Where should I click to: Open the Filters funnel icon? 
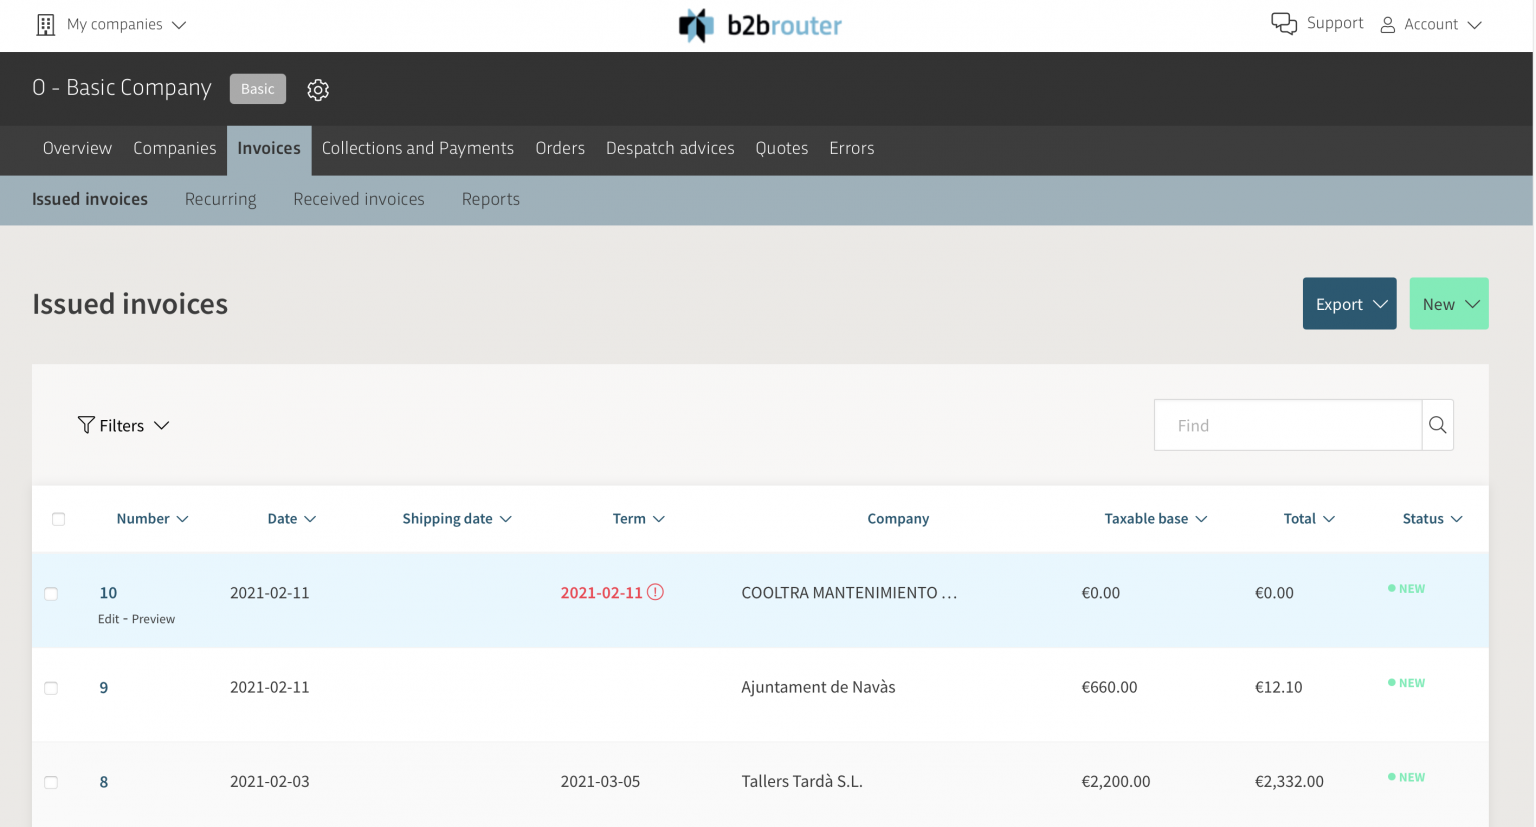[x=86, y=425]
